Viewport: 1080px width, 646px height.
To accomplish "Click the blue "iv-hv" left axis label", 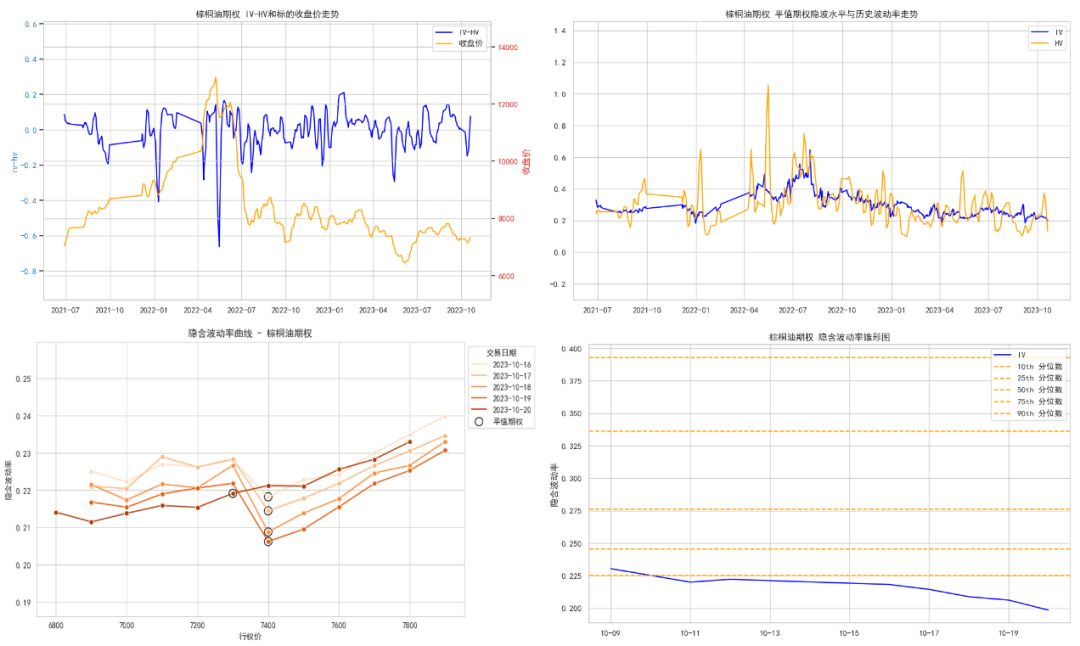I will (x=14, y=163).
